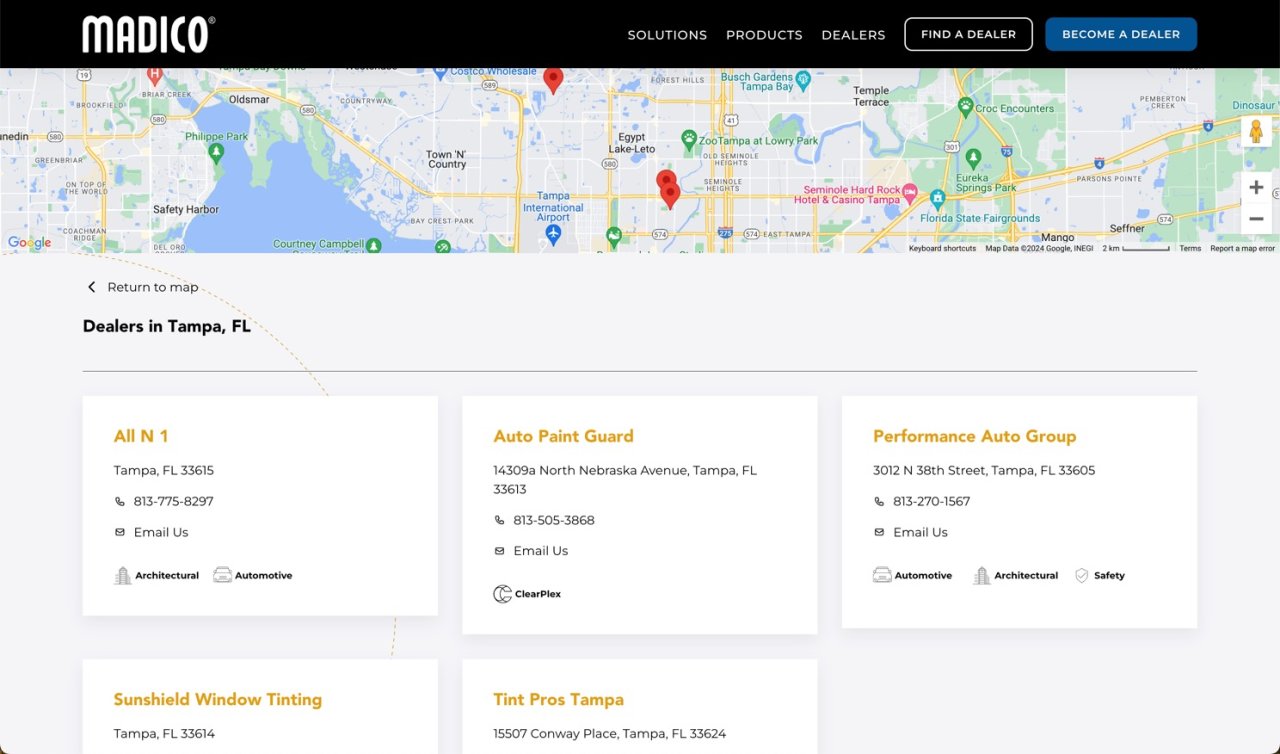
Task: Click email icon in Auto Paint Guard card
Action: coord(500,551)
